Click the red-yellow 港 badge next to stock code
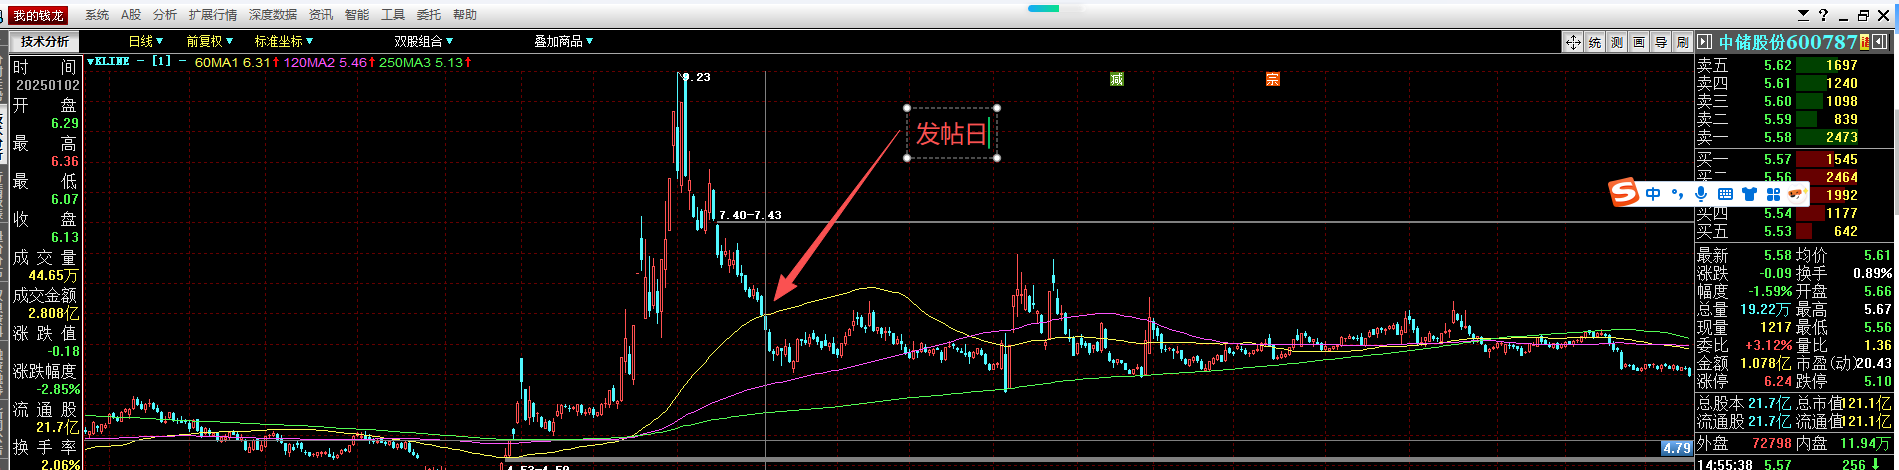This screenshot has width=1899, height=470. coord(1866,42)
